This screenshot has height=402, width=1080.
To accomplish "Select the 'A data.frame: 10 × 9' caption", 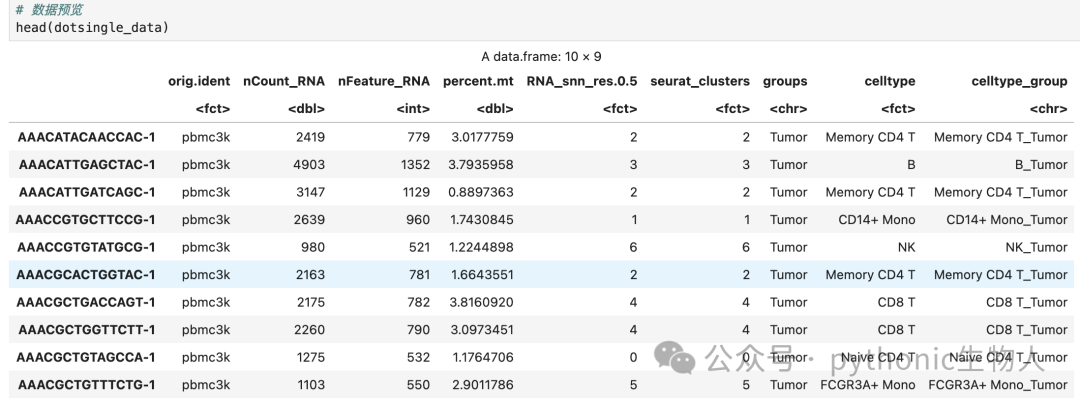I will [541, 56].
